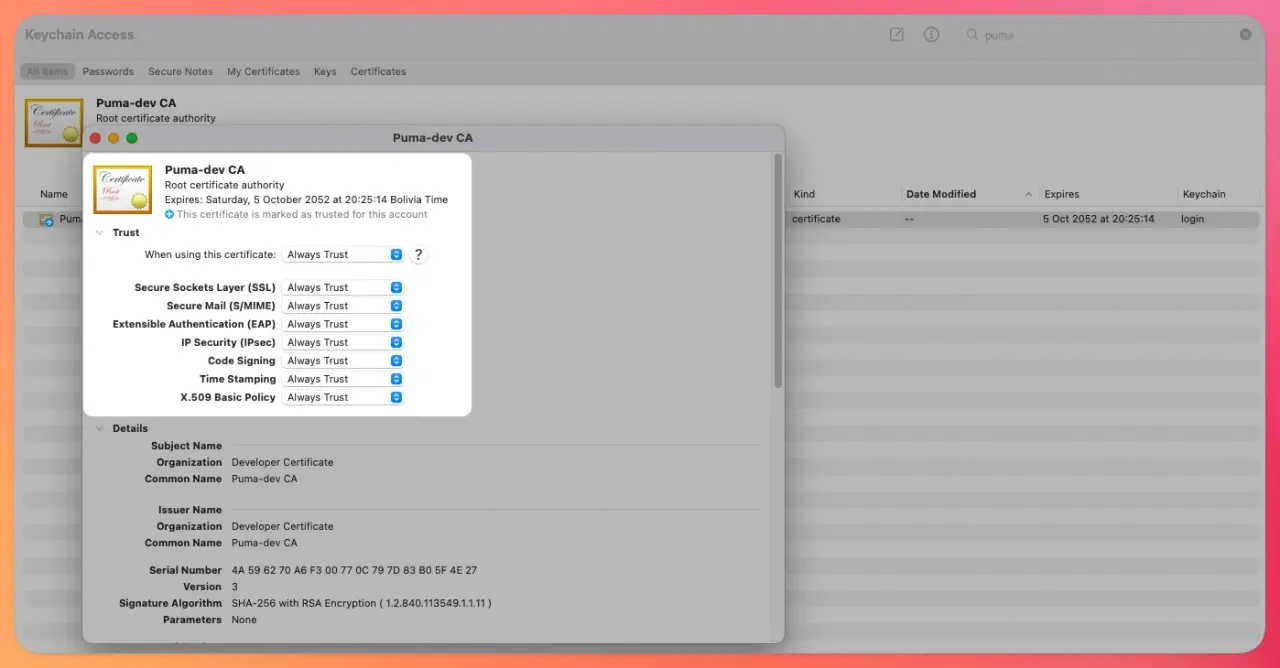The height and width of the screenshot is (668, 1280).
Task: Collapse the Details section disclosure triangle
Action: 99,428
